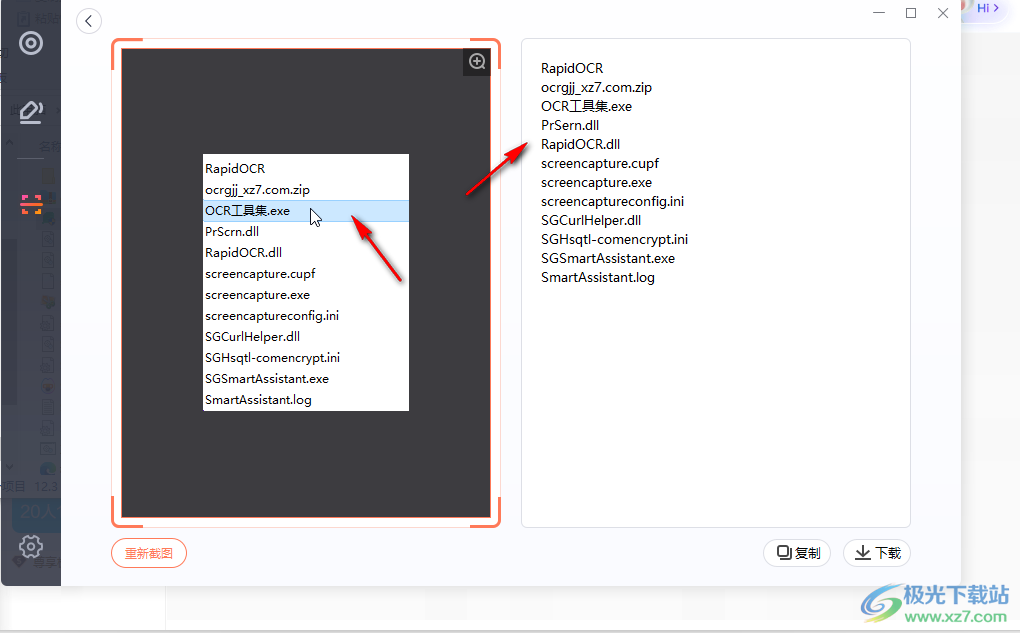Copy recognized text with 复制 button
The width and height of the screenshot is (1020, 633).
point(797,553)
